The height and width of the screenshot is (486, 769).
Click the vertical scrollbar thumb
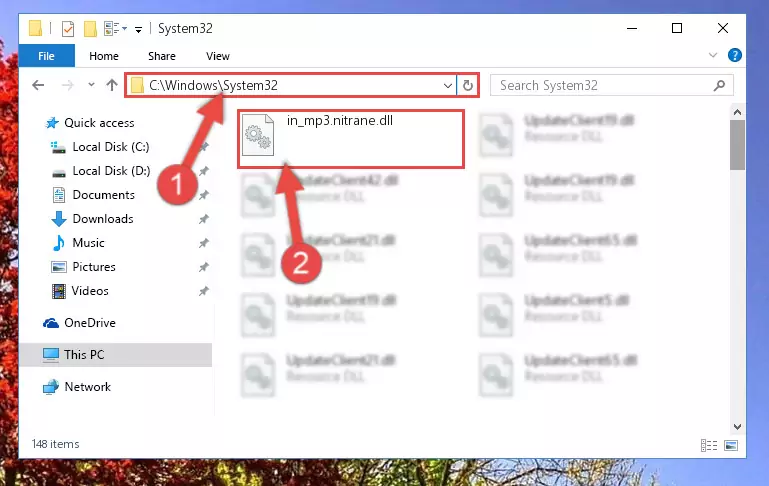click(x=737, y=146)
